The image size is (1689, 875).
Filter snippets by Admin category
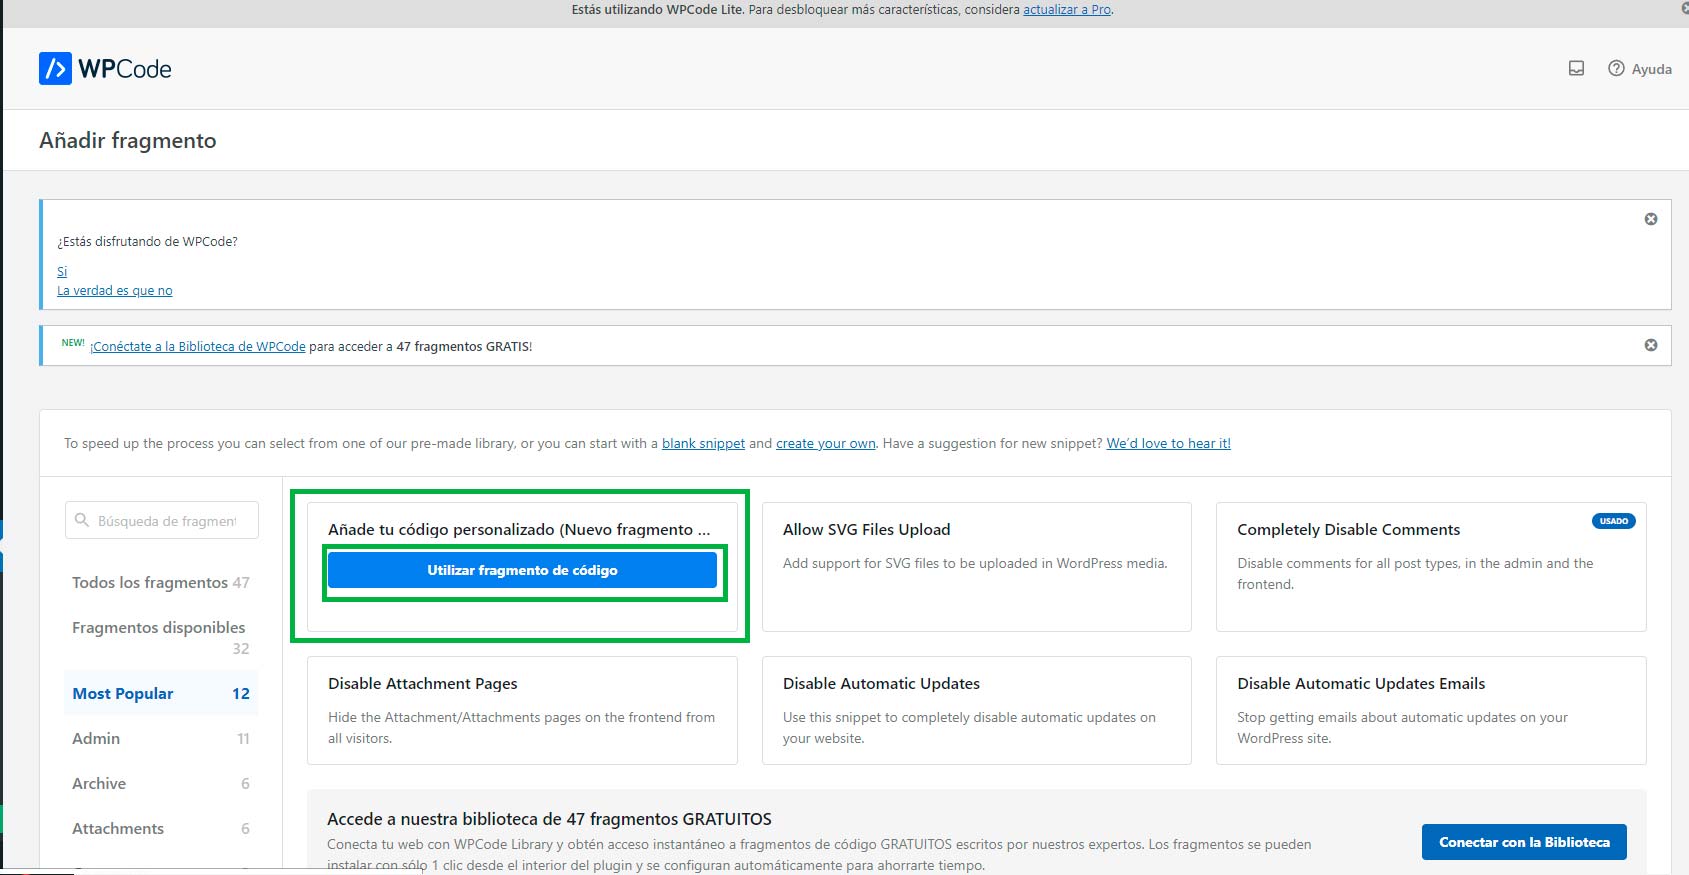click(161, 739)
